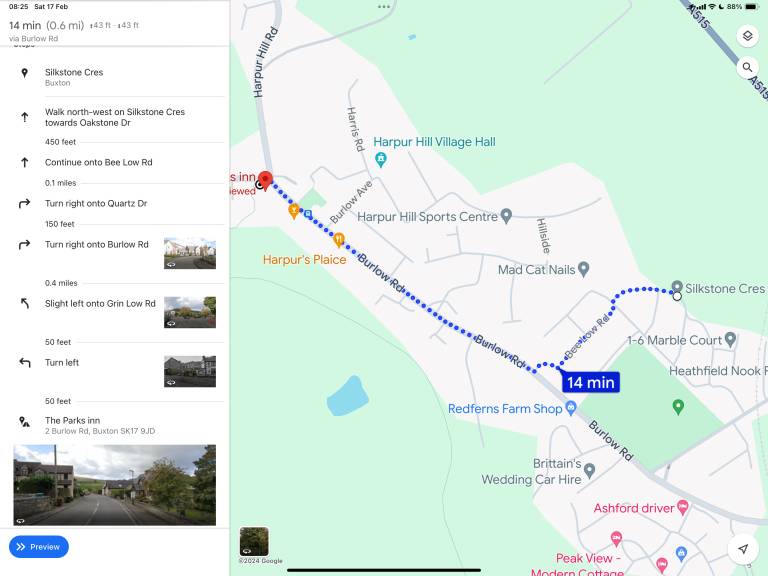This screenshot has height=576, width=768.
Task: Tap Brittain's Wedding Car Hire marker
Action: 589,470
